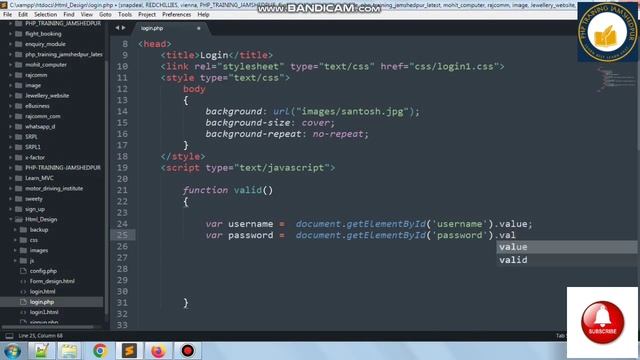This screenshot has width=640, height=360.
Task: Select the css subfolder icon
Action: (23, 240)
